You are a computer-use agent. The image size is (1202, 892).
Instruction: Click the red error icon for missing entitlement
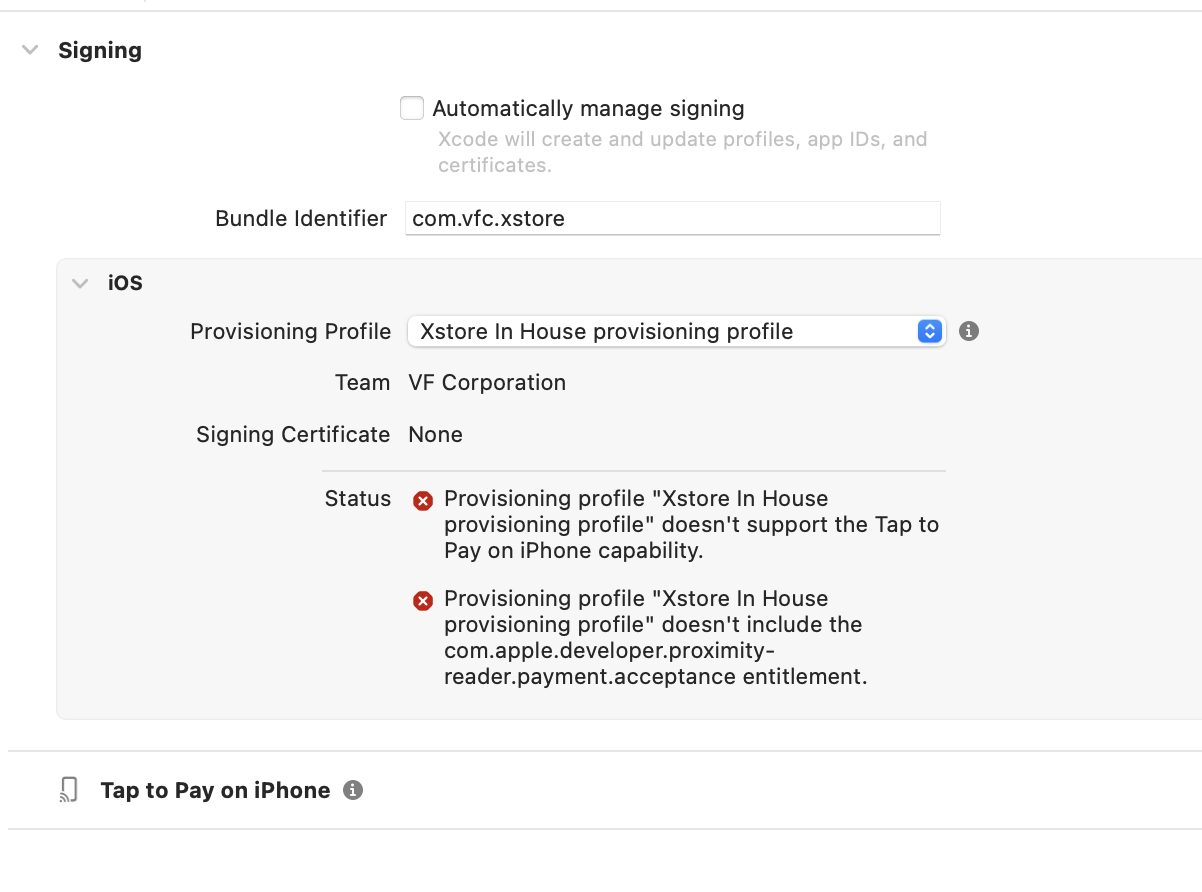click(423, 601)
